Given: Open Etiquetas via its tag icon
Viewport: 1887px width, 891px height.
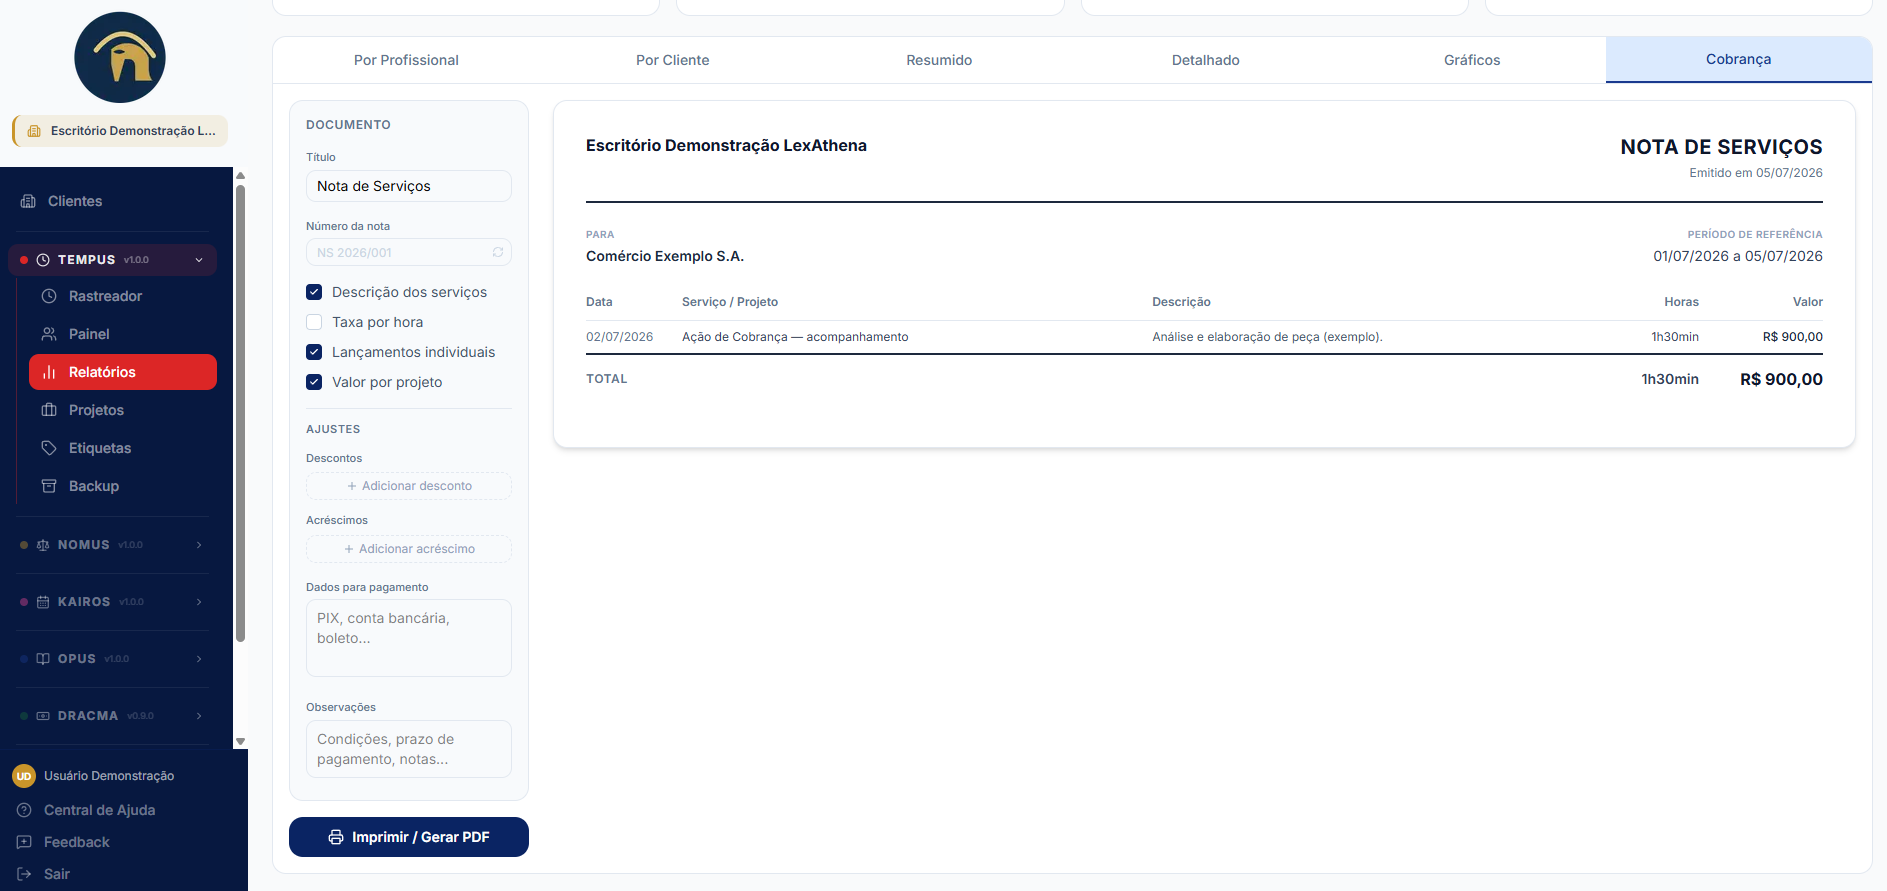Looking at the screenshot, I should [49, 448].
